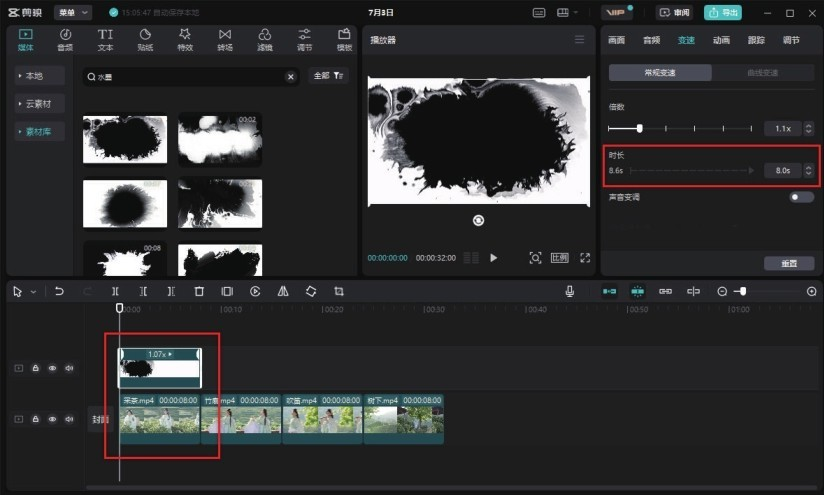Screen dimensions: 824x495
Task: Select the mirror flip tool
Action: point(283,291)
